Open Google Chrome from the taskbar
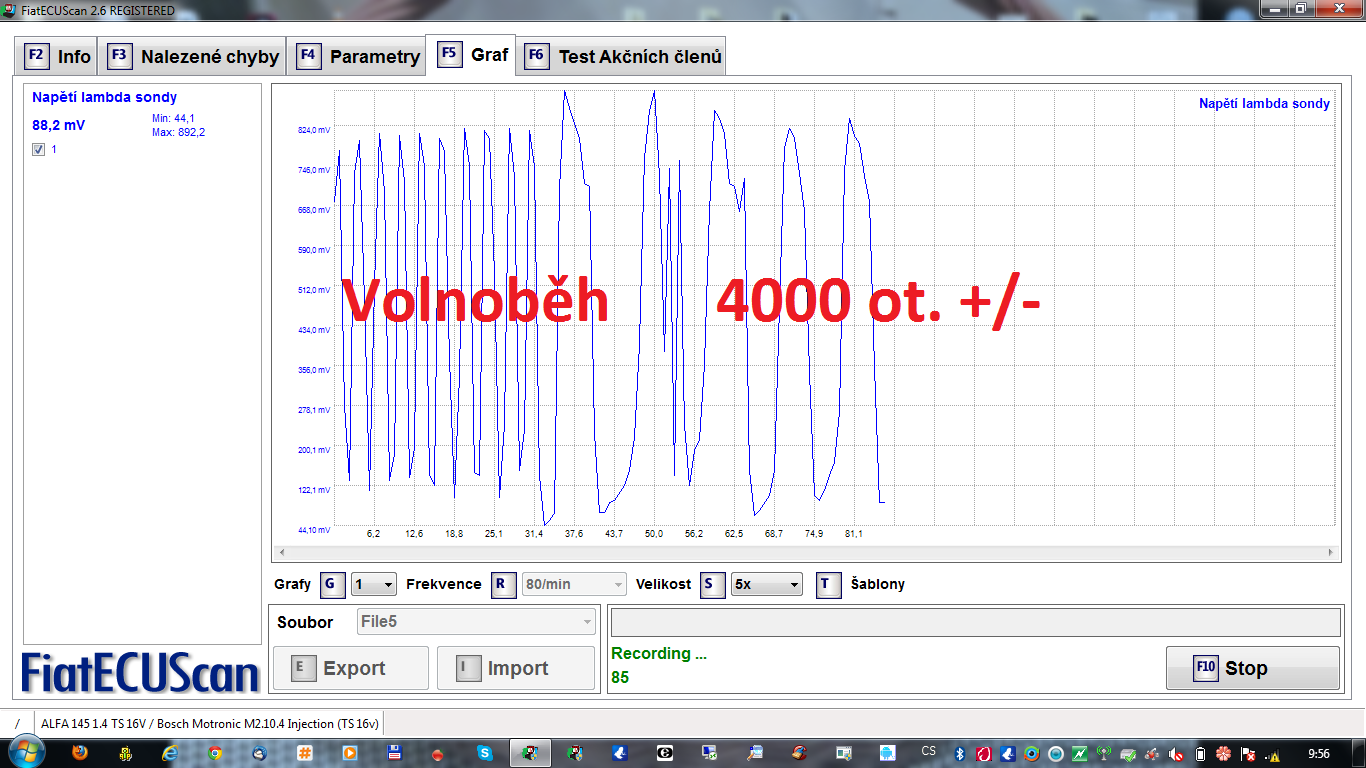The width and height of the screenshot is (1366, 768). pos(215,753)
